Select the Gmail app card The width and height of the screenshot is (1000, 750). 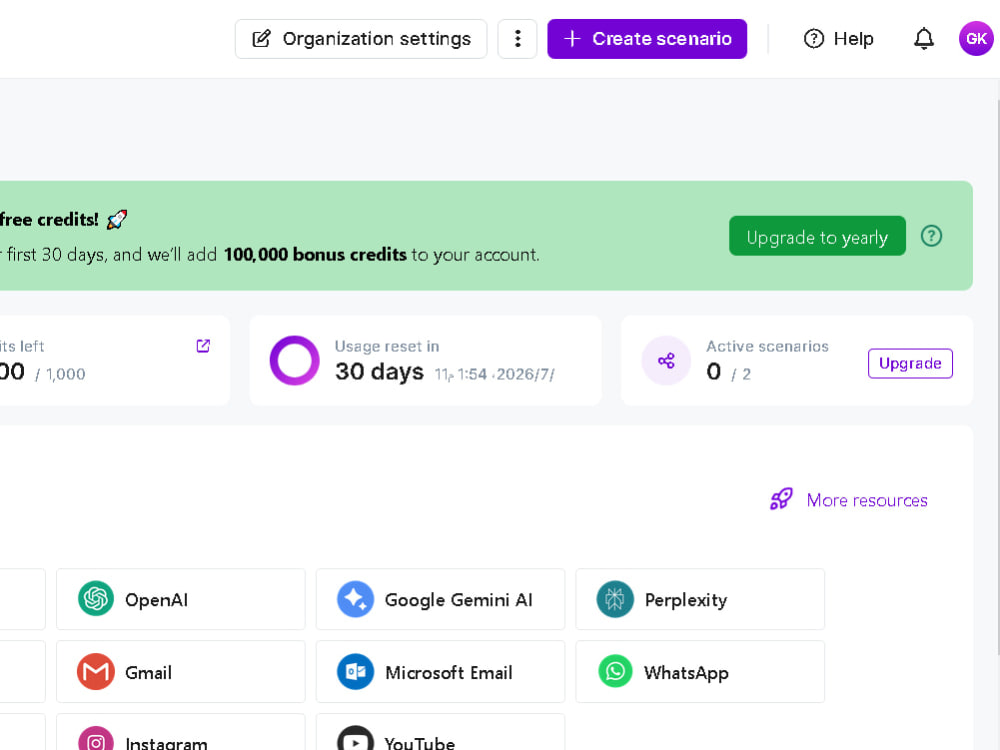(180, 672)
